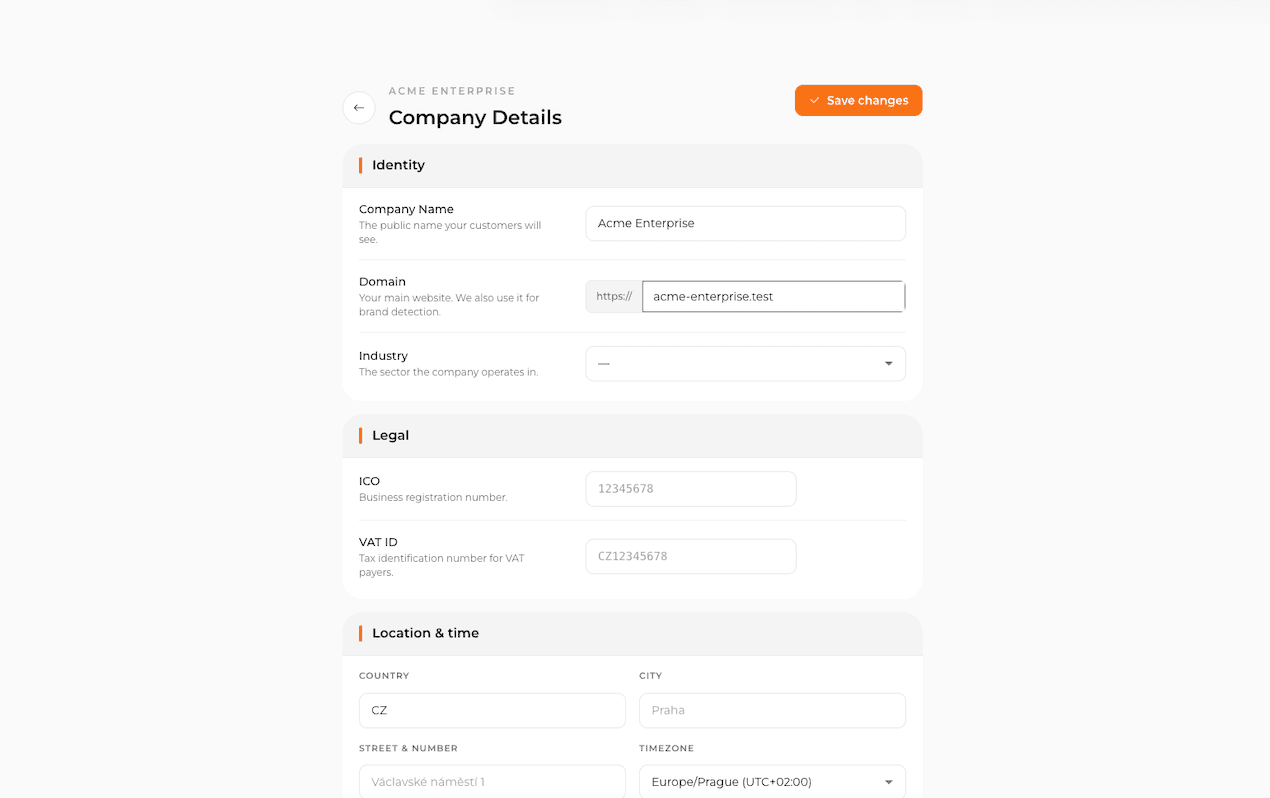Click the back arrow icon

click(359, 108)
